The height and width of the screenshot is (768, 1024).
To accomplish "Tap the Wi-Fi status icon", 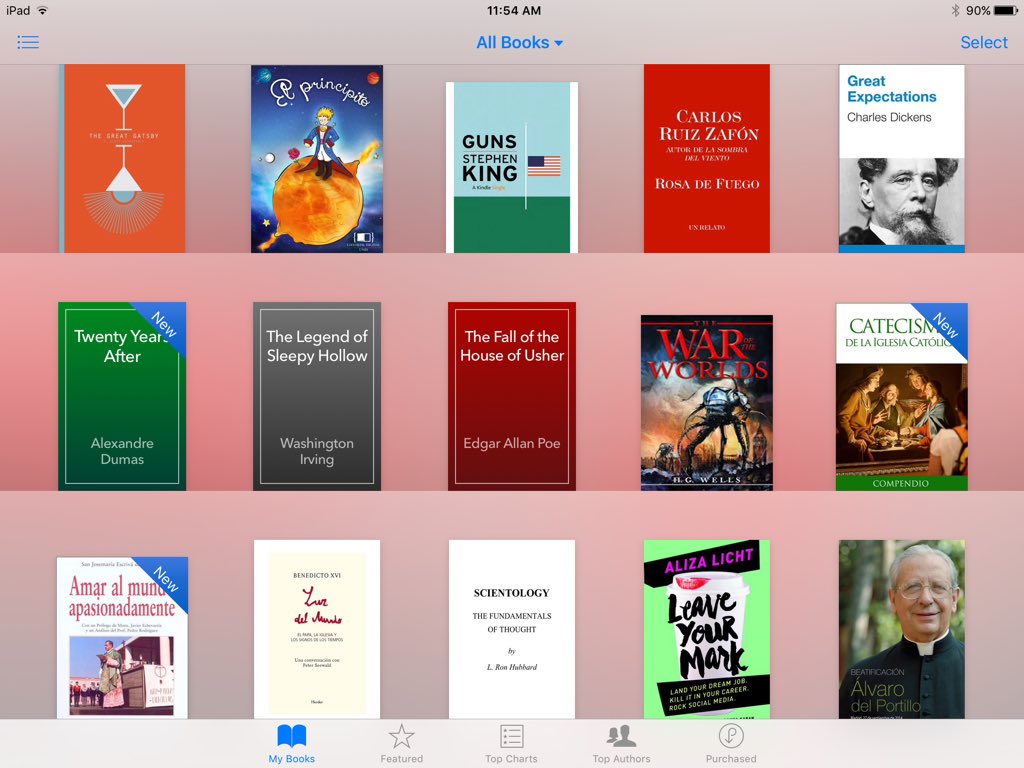I will [42, 10].
